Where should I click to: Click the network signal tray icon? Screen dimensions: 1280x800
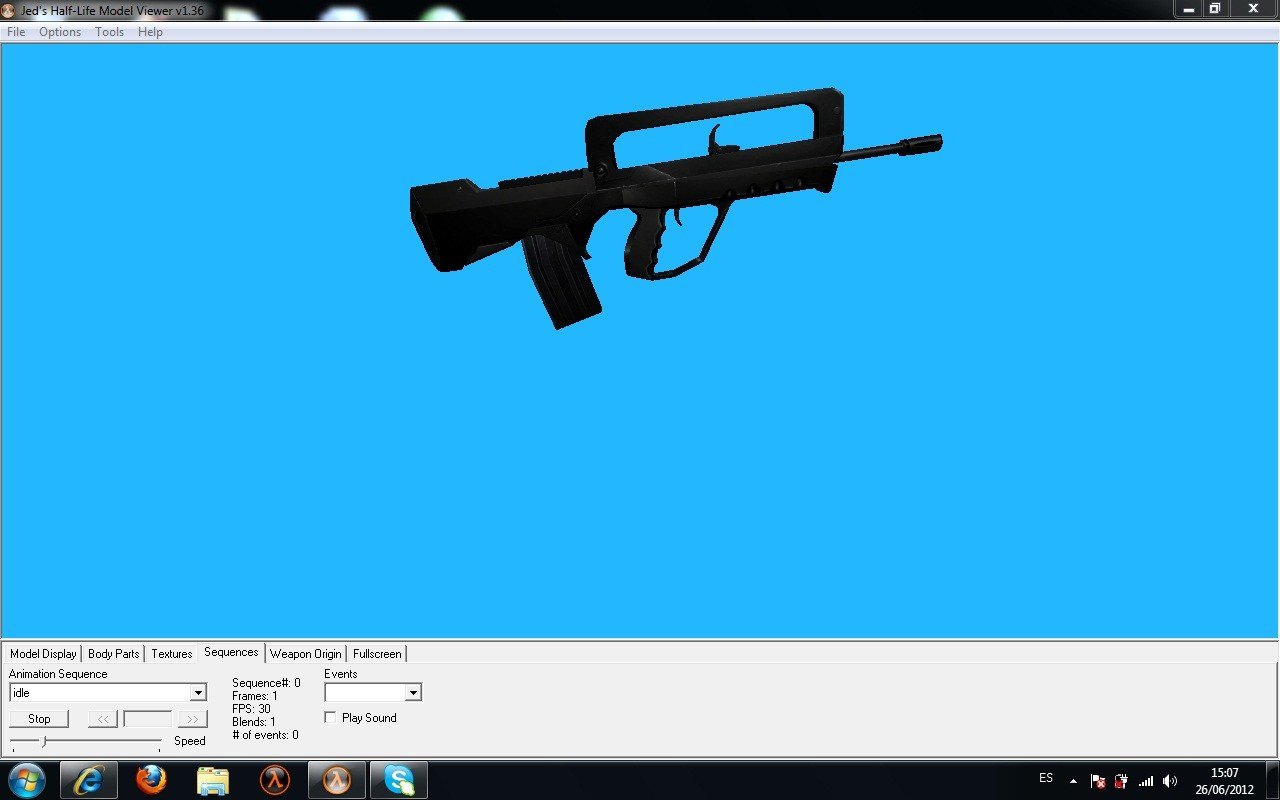point(1146,781)
